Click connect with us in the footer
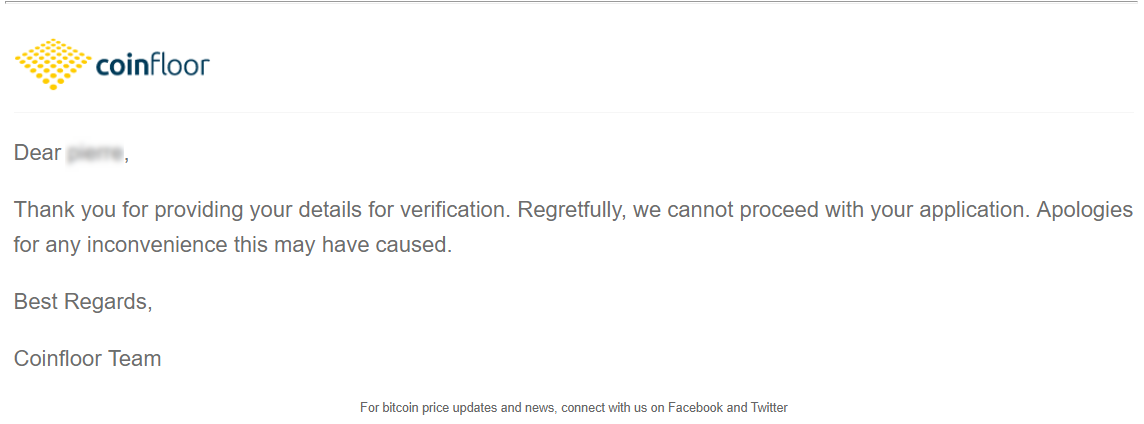The height and width of the screenshot is (424, 1144). 603,408
